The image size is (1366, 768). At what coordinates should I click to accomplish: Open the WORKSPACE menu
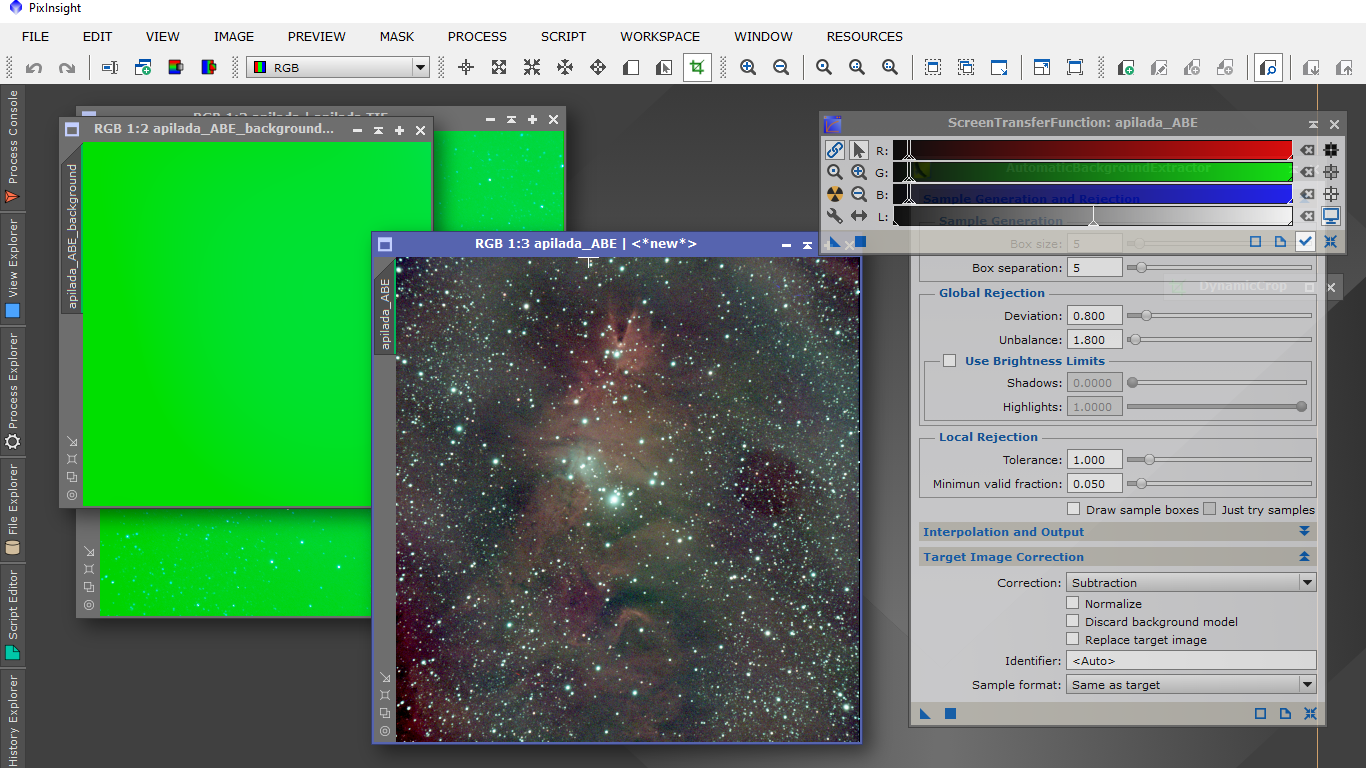click(660, 36)
